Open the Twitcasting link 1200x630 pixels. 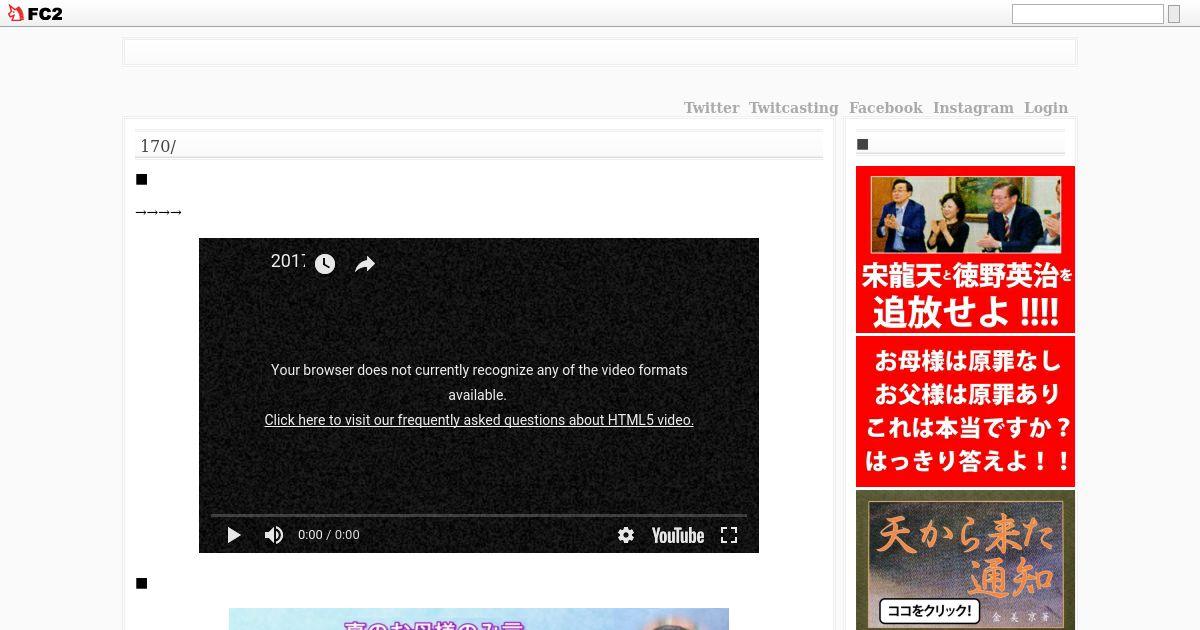tap(793, 108)
